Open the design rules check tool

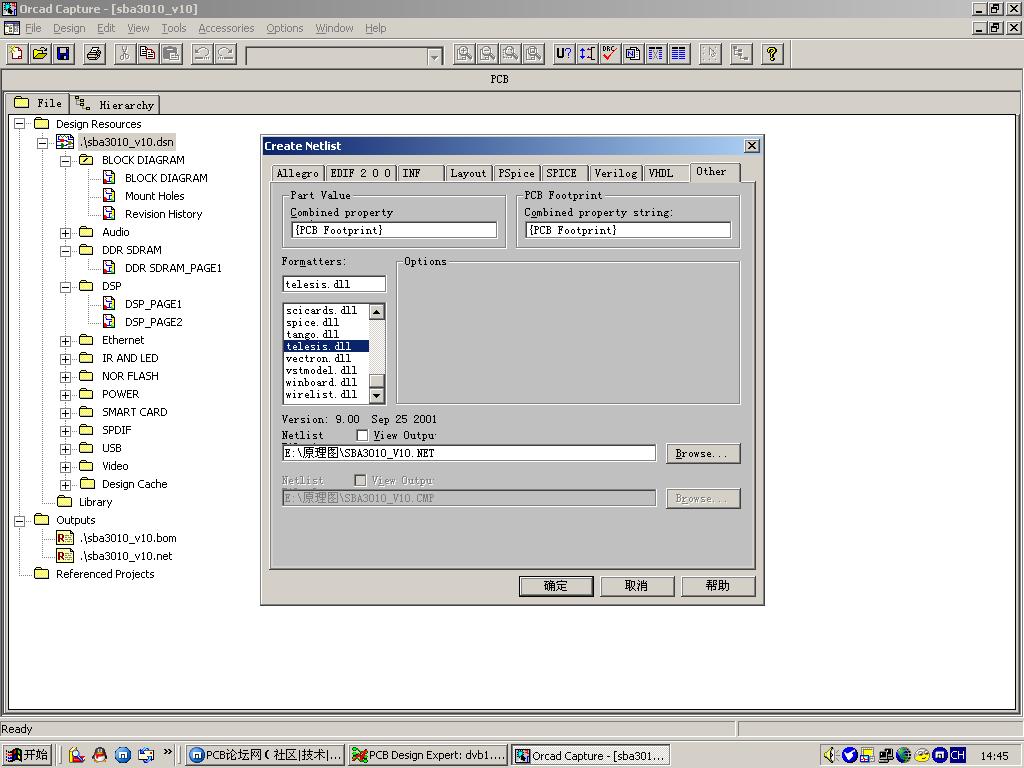point(610,54)
